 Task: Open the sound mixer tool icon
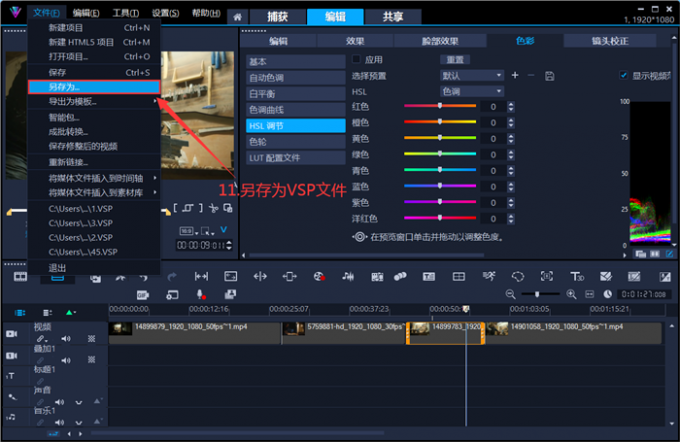(x=348, y=276)
